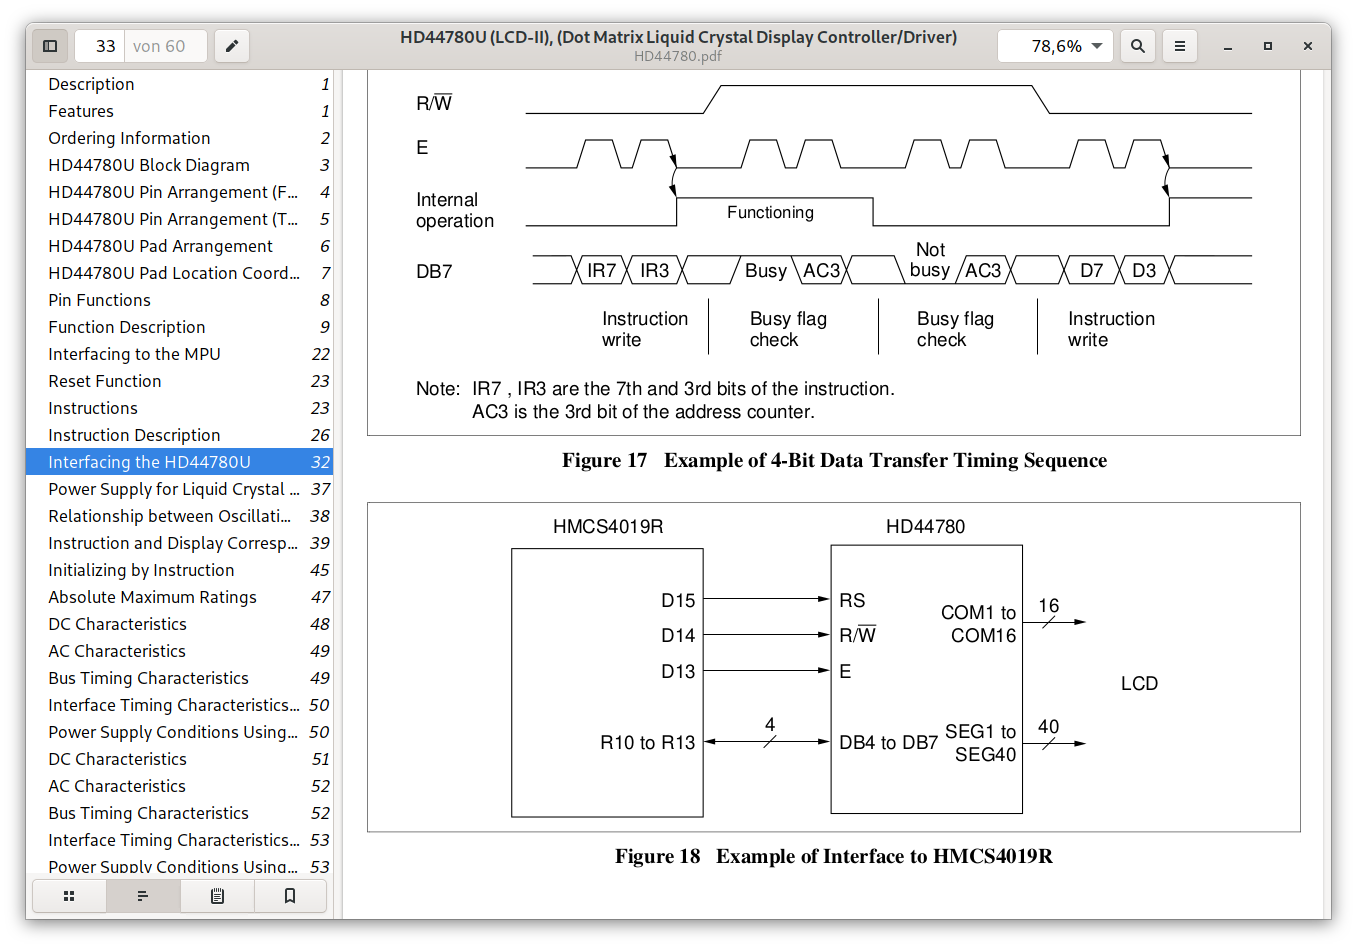Open the zoom level dropdown 78,6%
The image size is (1357, 948).
(1055, 46)
